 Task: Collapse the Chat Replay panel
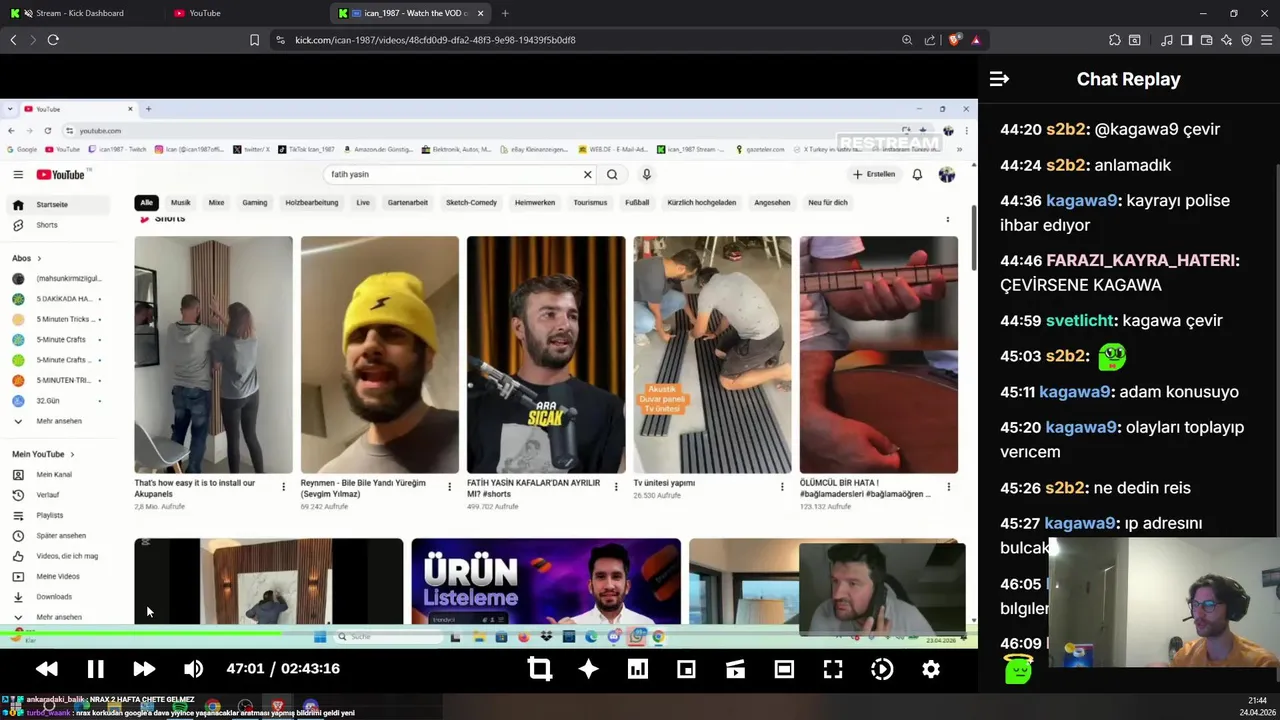(x=999, y=79)
